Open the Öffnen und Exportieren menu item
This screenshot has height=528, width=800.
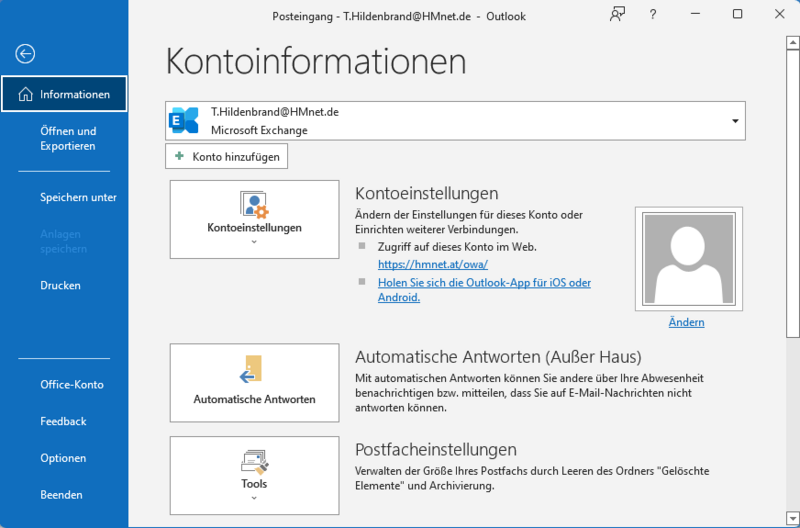tap(68, 138)
